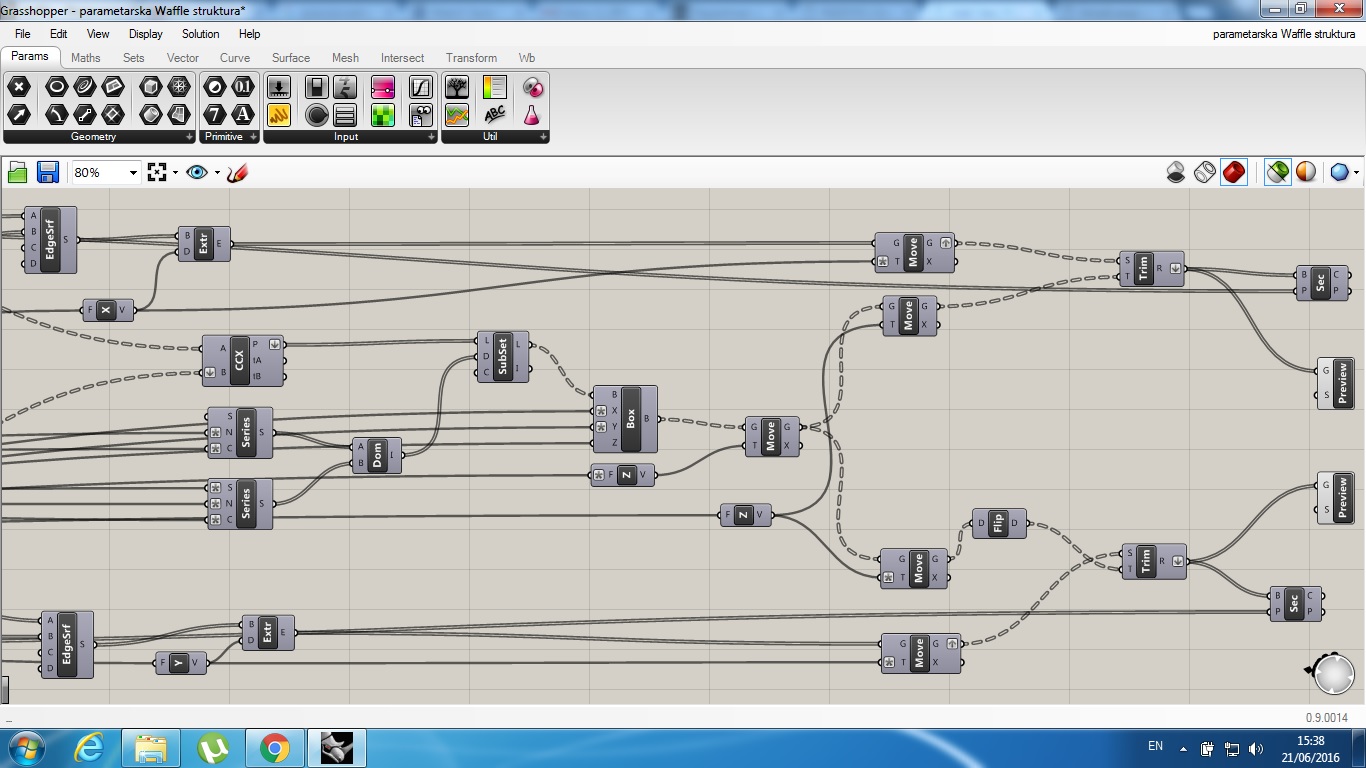Select the Boolean primitive icon
The image size is (1366, 768).
pyautogui.click(x=215, y=87)
